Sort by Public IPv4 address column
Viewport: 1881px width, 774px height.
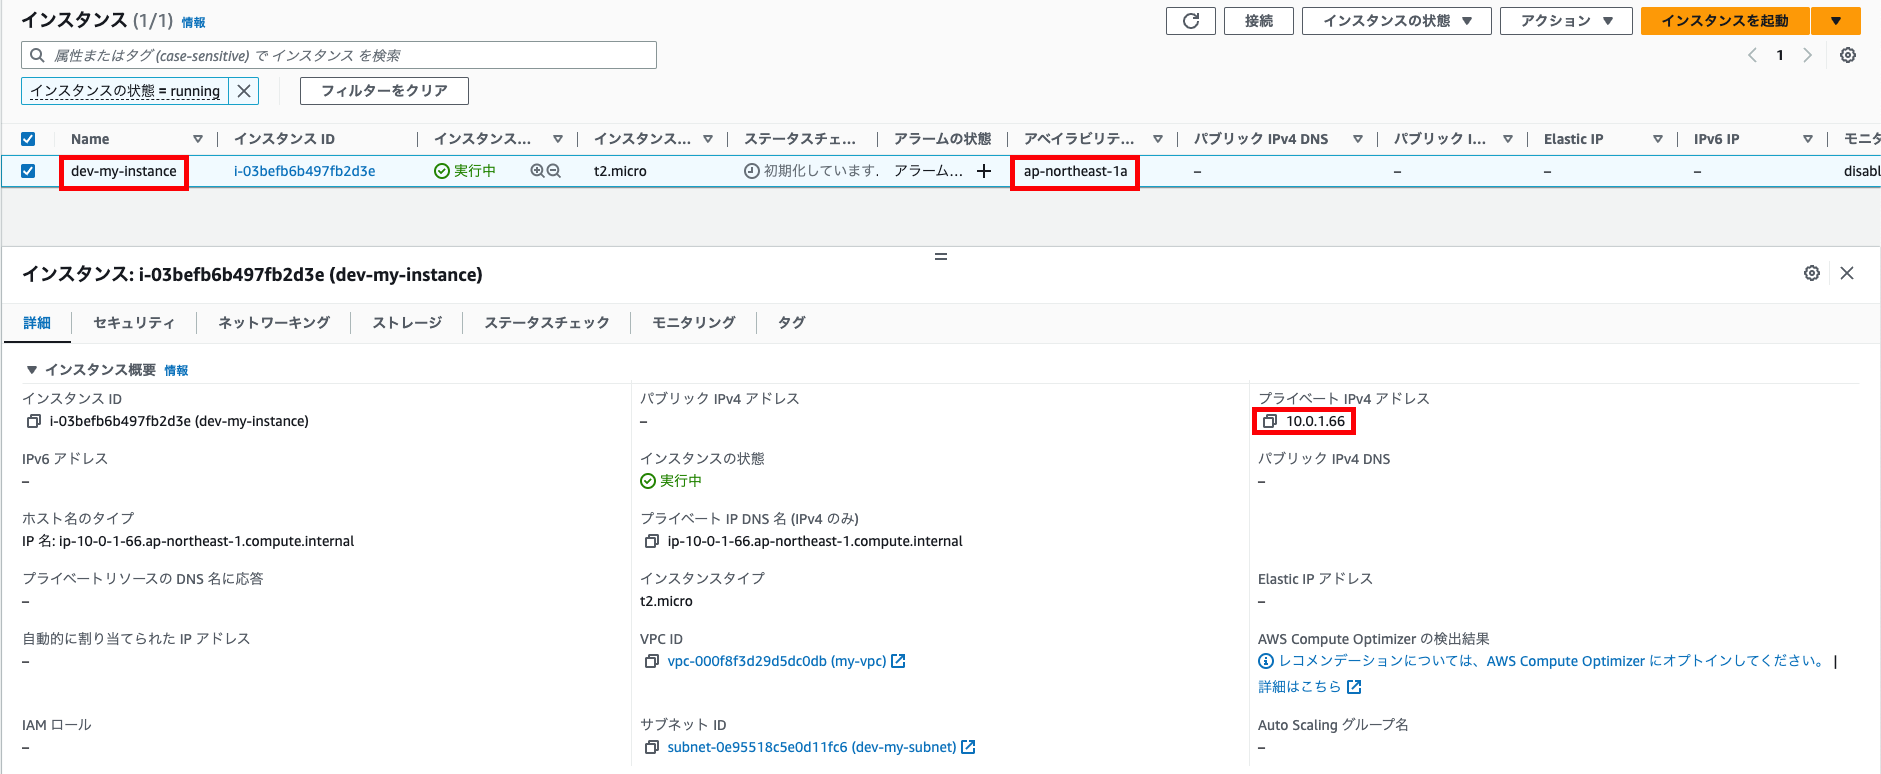(x=1508, y=139)
